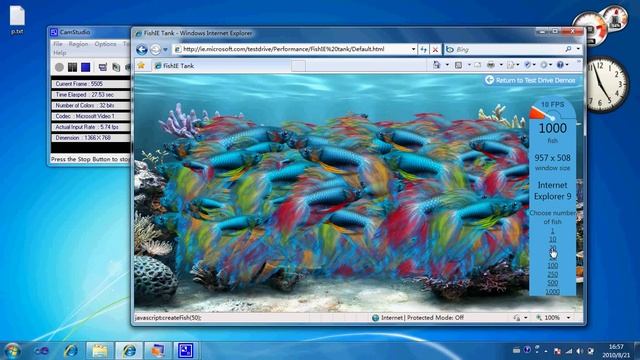Open the Windows Start orb

point(12,351)
